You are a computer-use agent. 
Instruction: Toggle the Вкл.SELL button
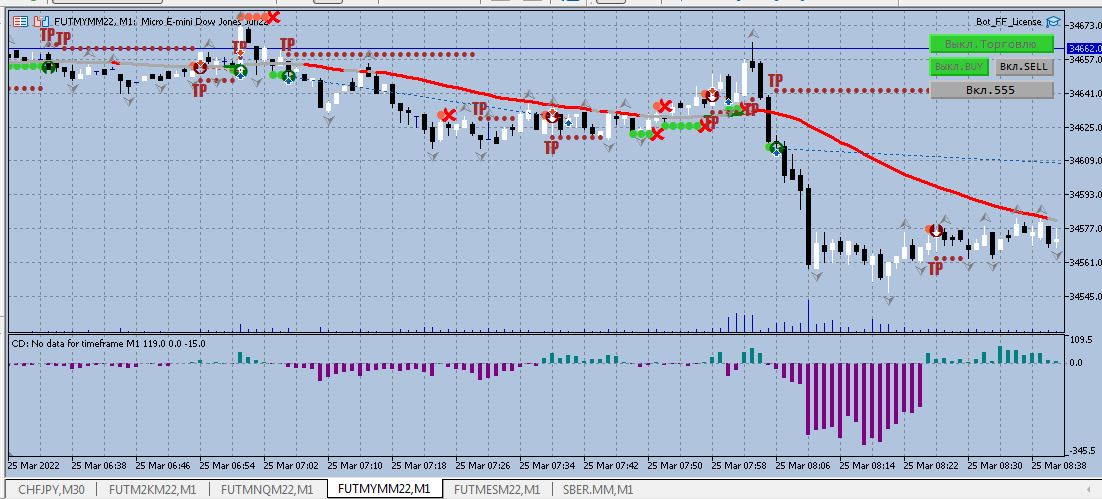tap(1024, 67)
